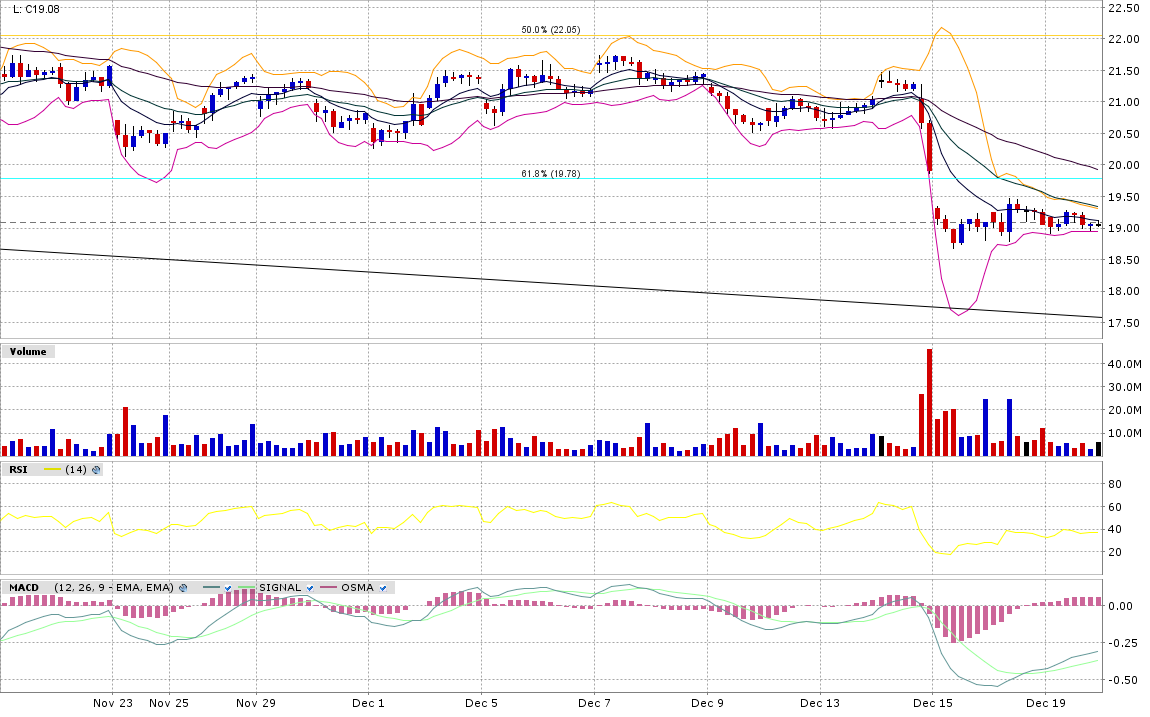Click the 61.8% (19.78) Fibonacci label

click(551, 174)
